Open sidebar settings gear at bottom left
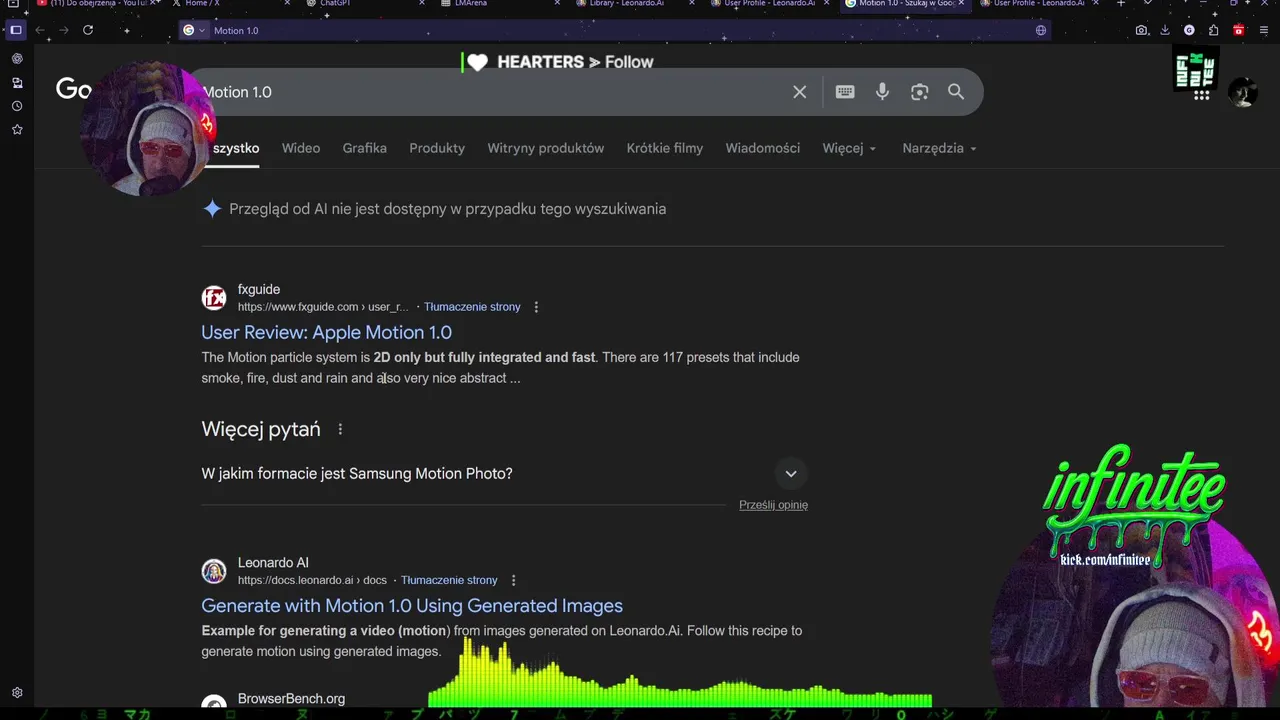 click(x=17, y=692)
